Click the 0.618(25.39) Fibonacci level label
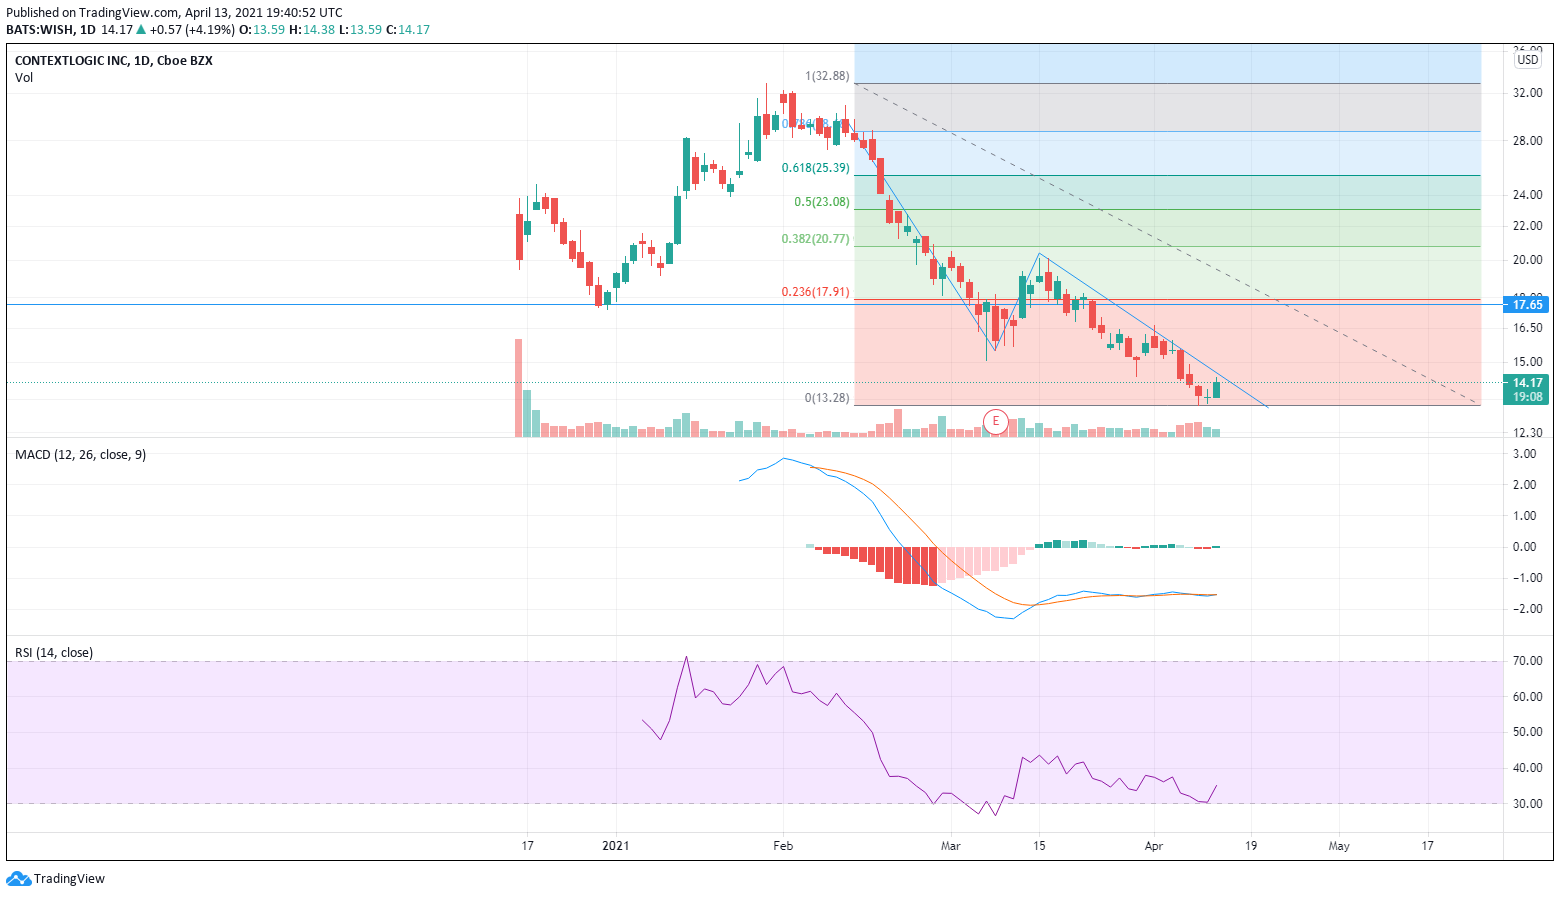This screenshot has height=897, width=1560. 815,168
